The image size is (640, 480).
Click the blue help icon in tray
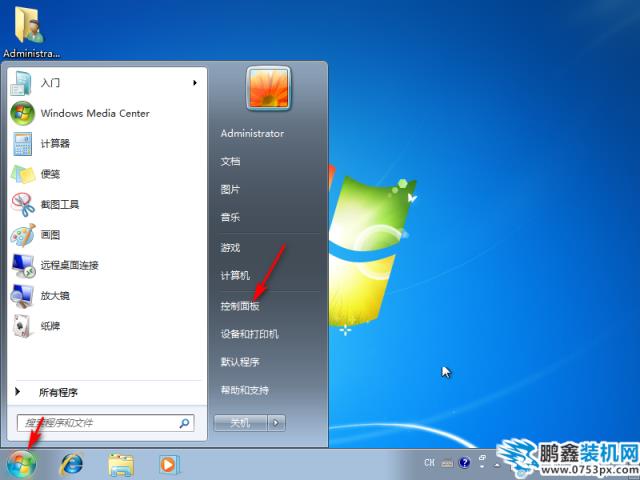(464, 463)
